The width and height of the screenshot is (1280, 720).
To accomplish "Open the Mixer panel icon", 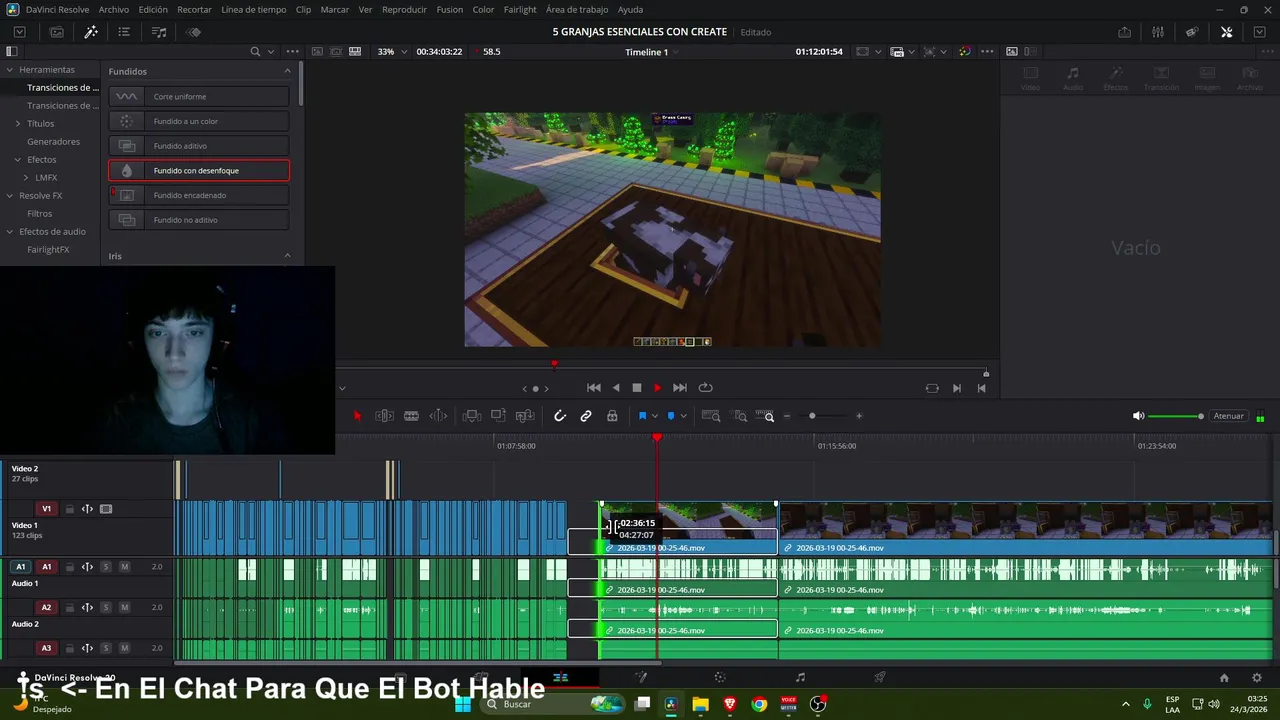I will (1158, 32).
